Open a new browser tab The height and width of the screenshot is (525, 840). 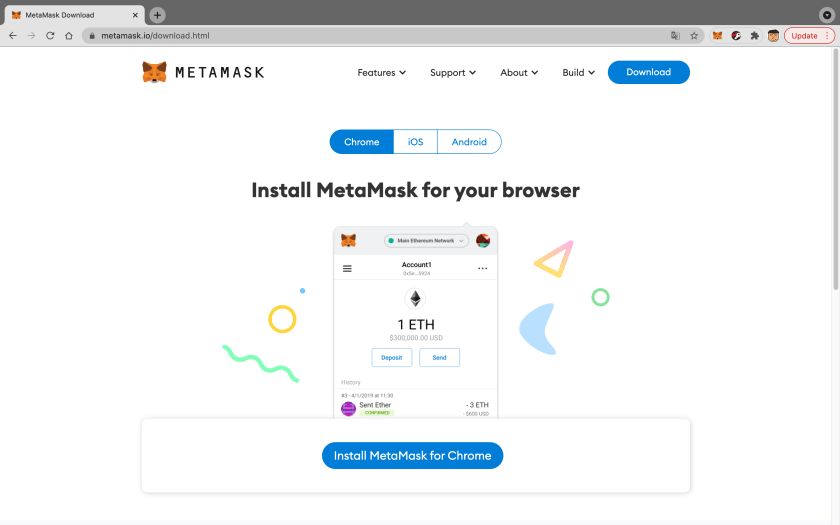(x=157, y=15)
